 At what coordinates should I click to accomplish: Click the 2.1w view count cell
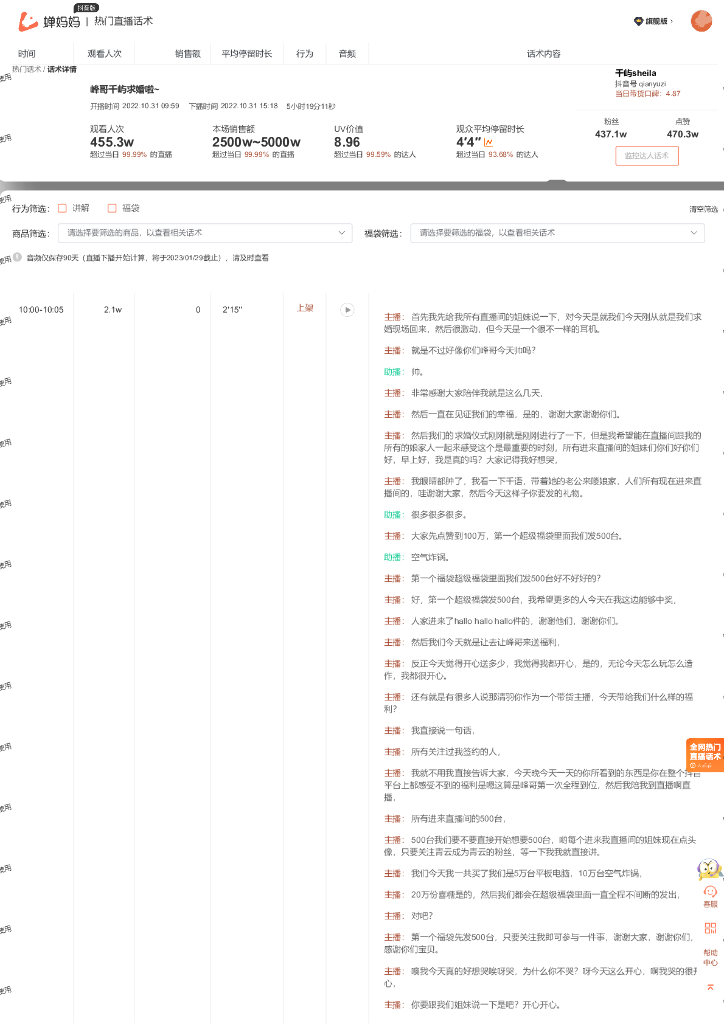[113, 310]
